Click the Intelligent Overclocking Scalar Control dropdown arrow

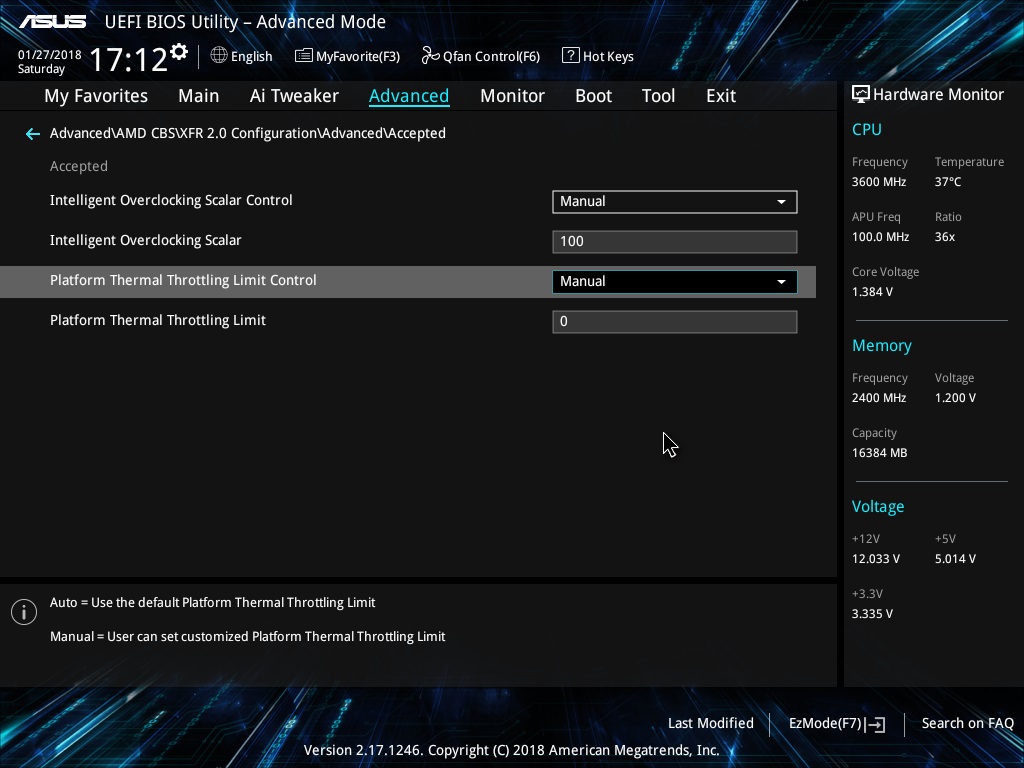pyautogui.click(x=781, y=202)
